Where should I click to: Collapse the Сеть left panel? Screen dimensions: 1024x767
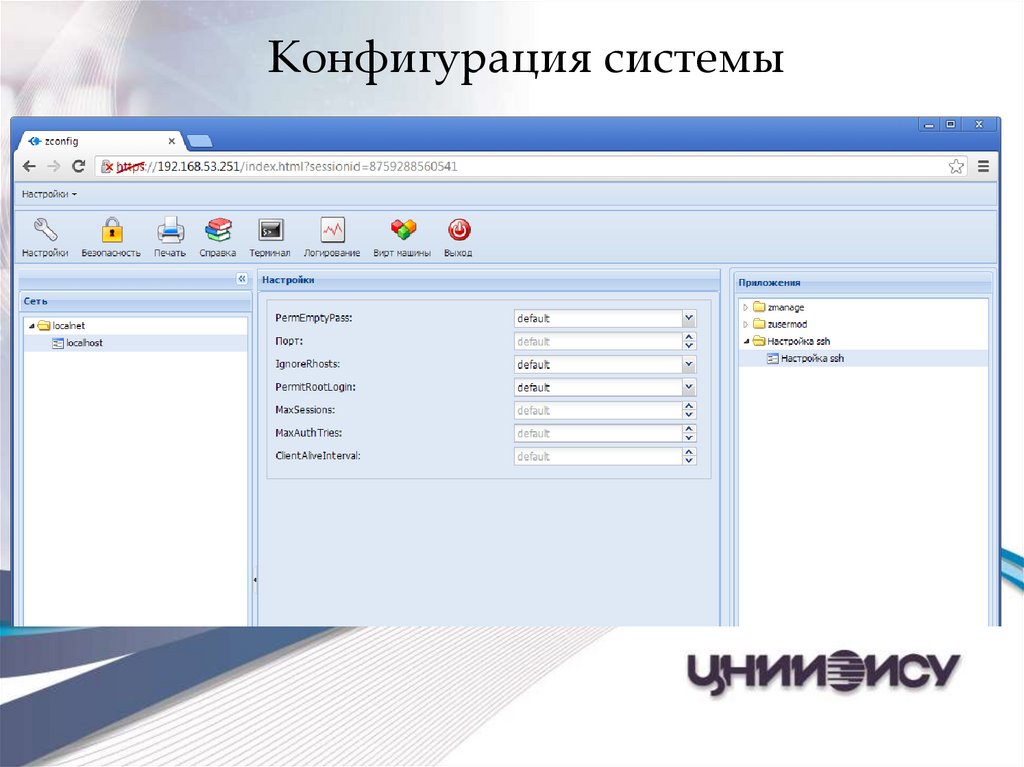(x=241, y=279)
